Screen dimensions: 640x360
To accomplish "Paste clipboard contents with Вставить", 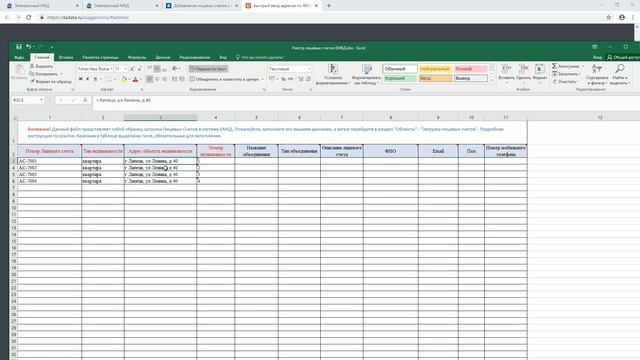I will (19, 73).
